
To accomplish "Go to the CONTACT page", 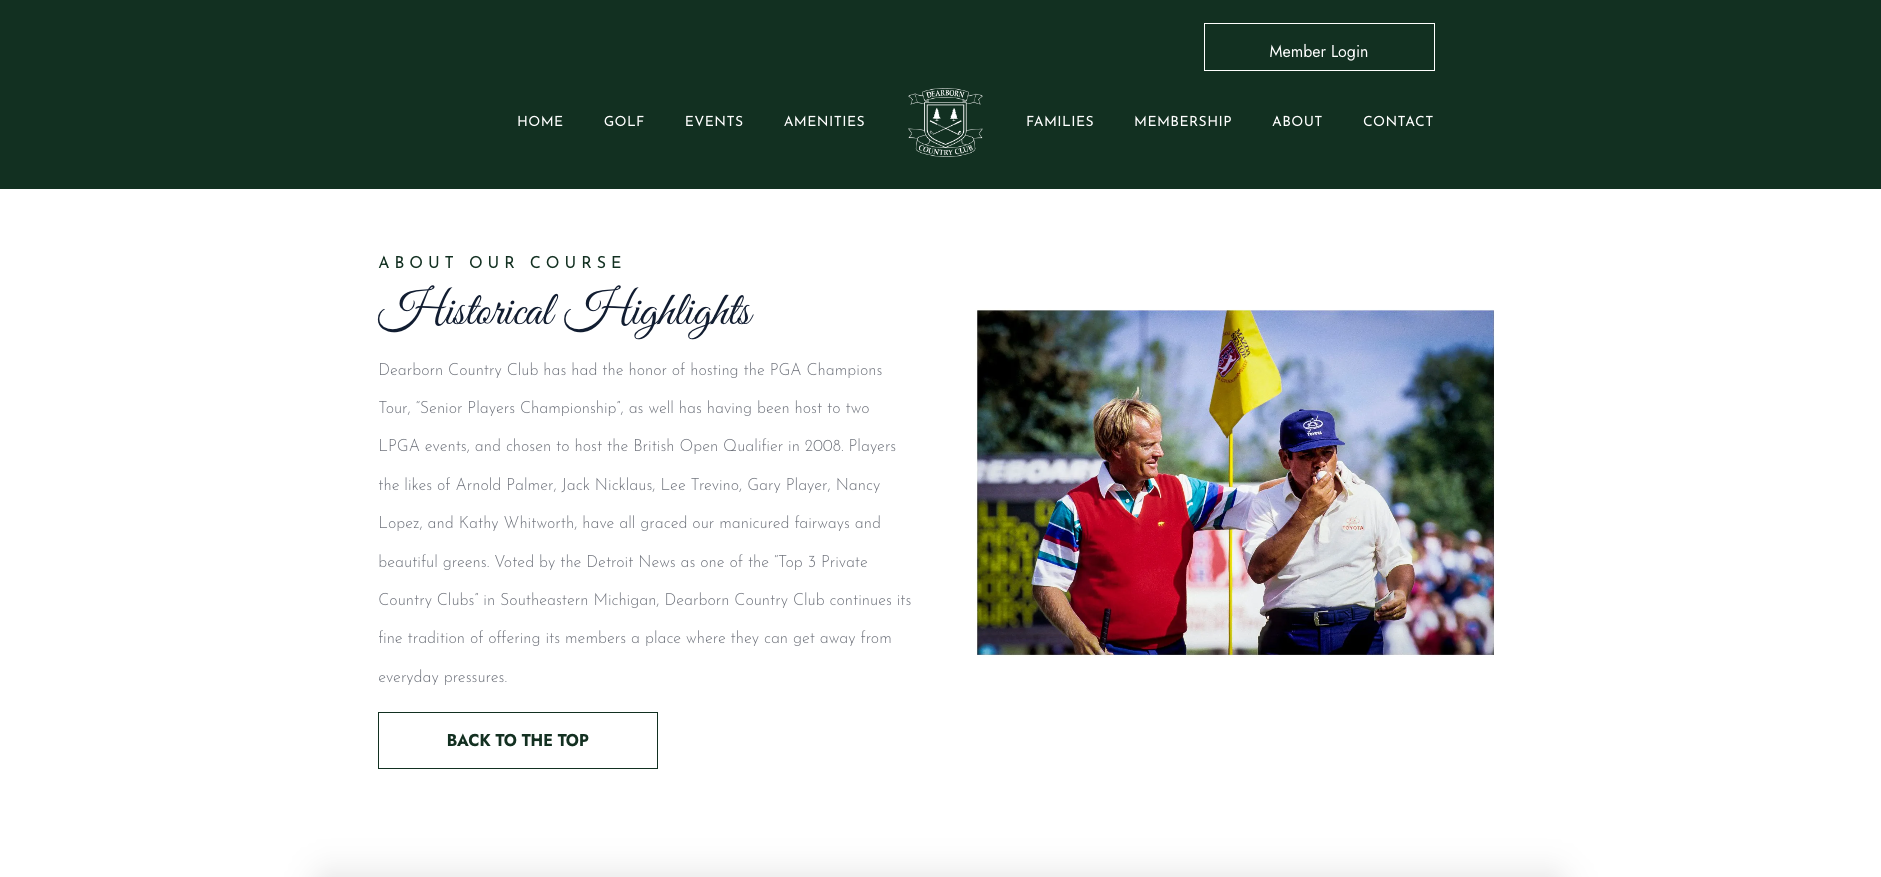I will [x=1398, y=121].
